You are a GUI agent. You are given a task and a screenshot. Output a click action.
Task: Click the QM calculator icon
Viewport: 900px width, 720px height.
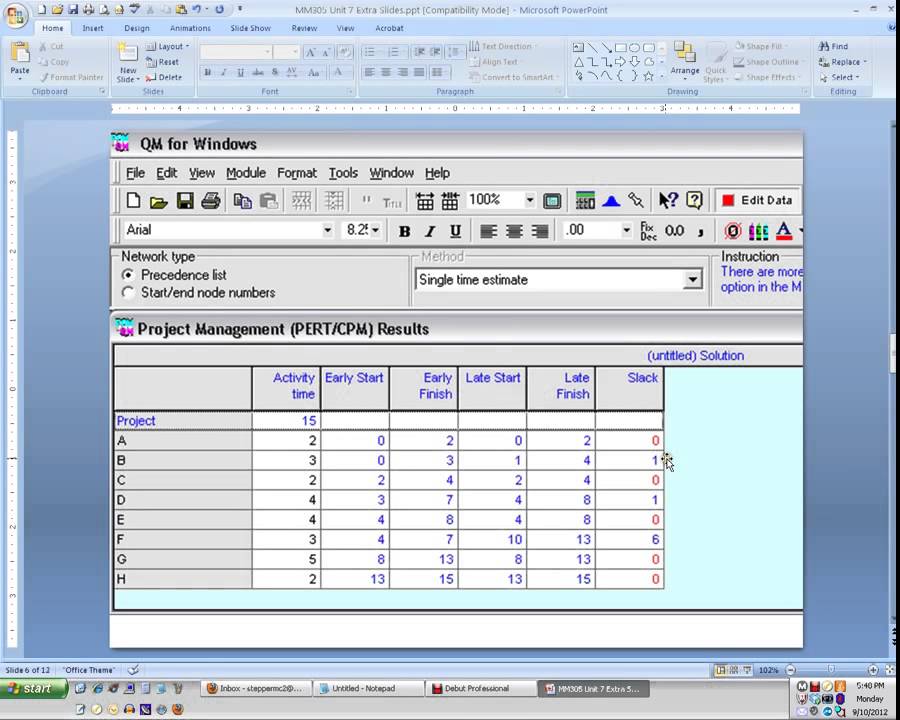[585, 200]
